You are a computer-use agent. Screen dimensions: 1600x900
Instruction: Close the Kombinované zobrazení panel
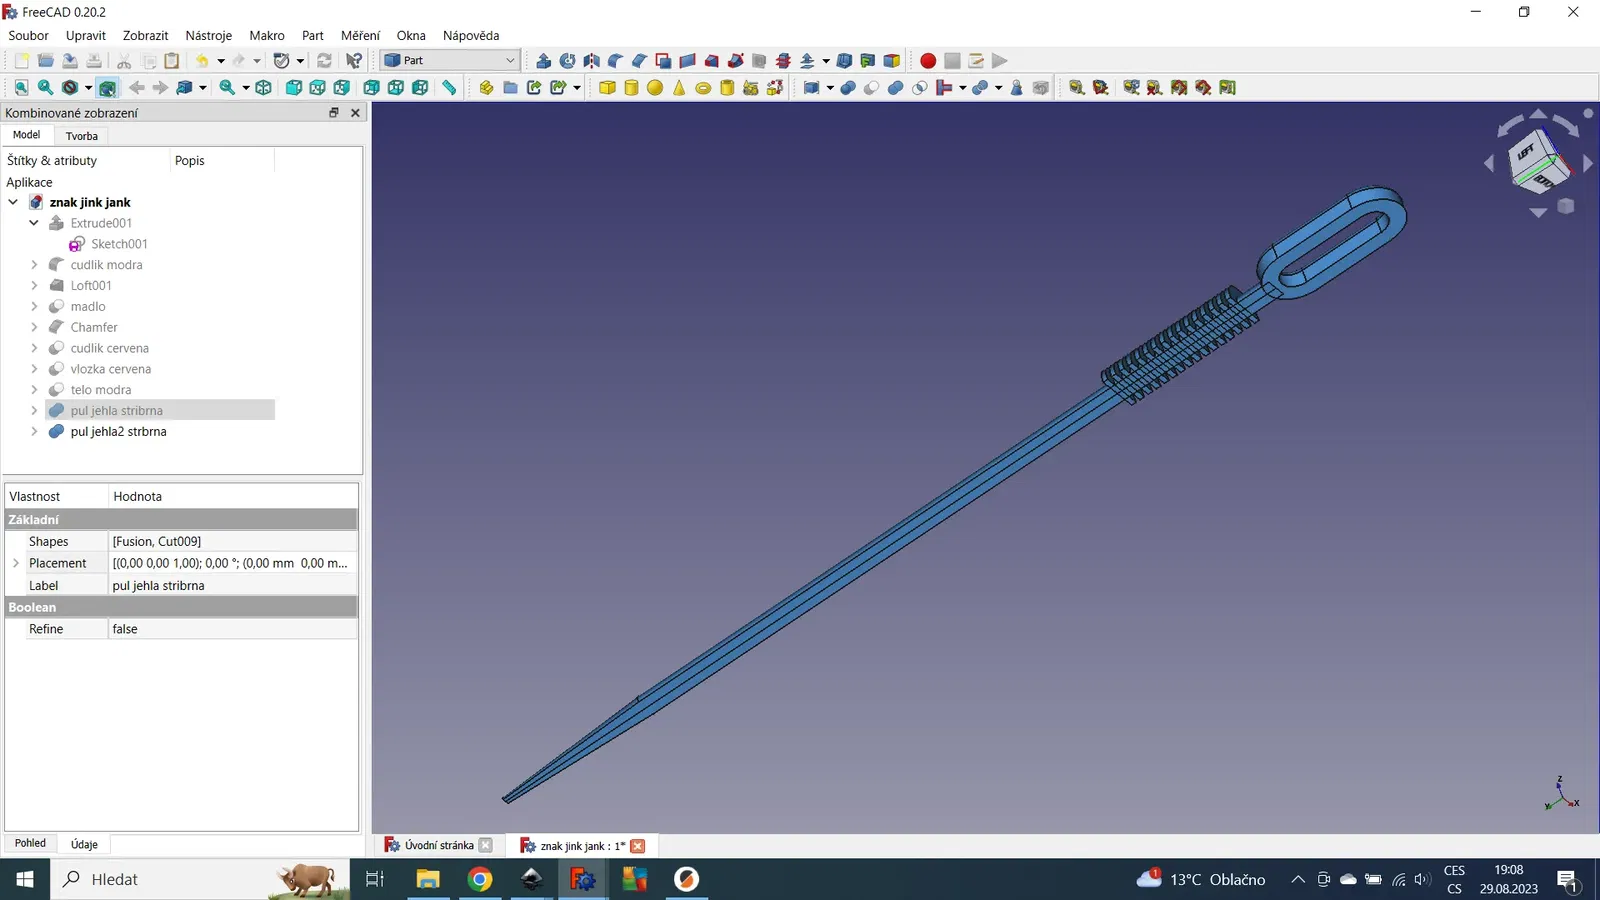click(355, 113)
